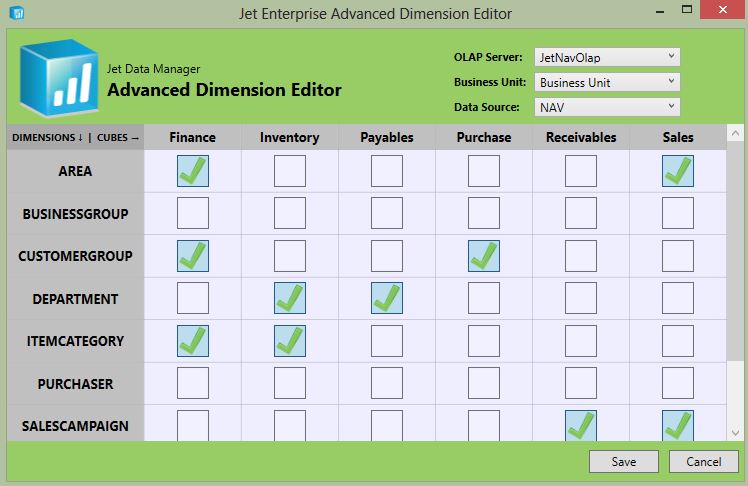748x486 pixels.
Task: Click the Purchase cube column header
Action: click(484, 137)
